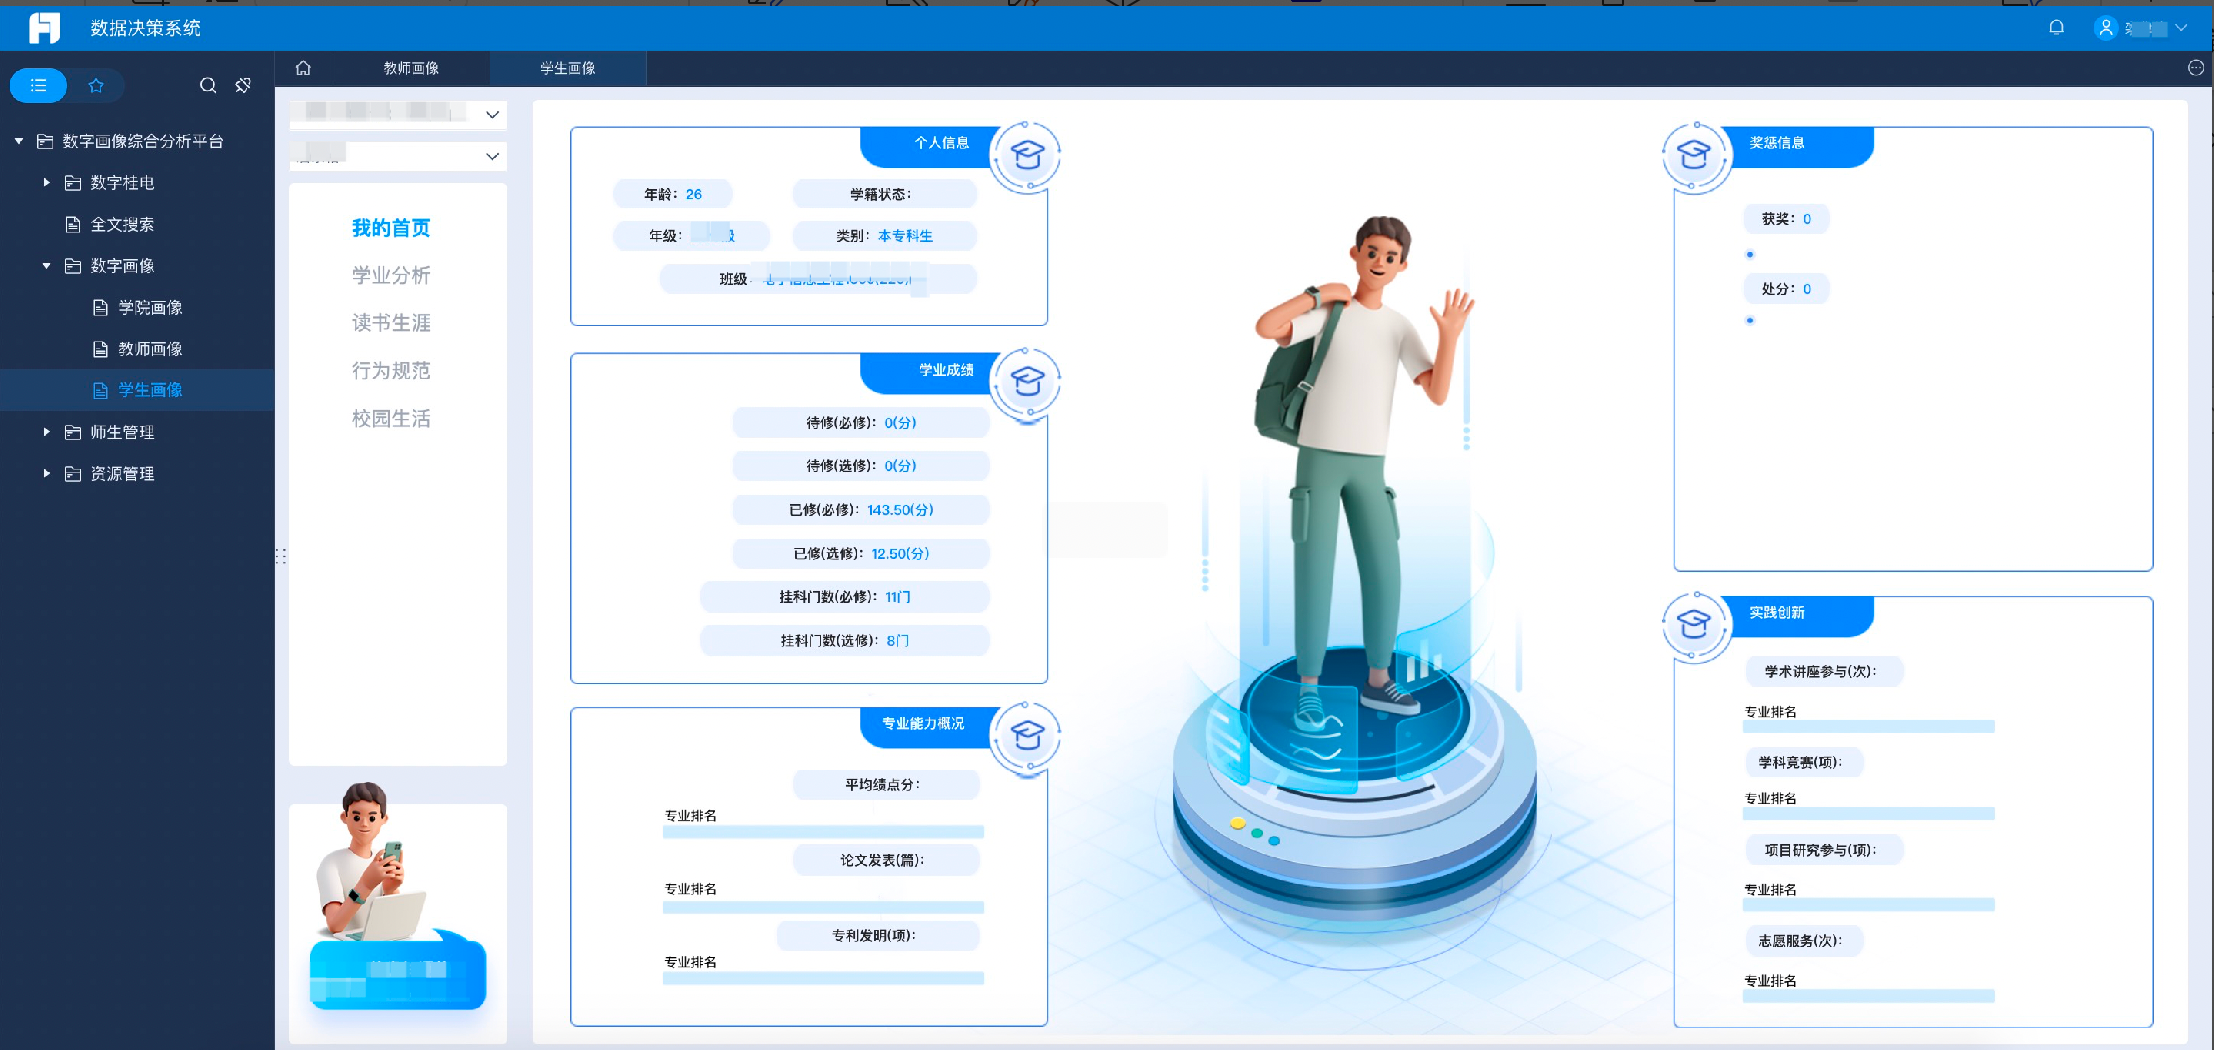Collapse the 数字画像 tree folder

point(46,266)
